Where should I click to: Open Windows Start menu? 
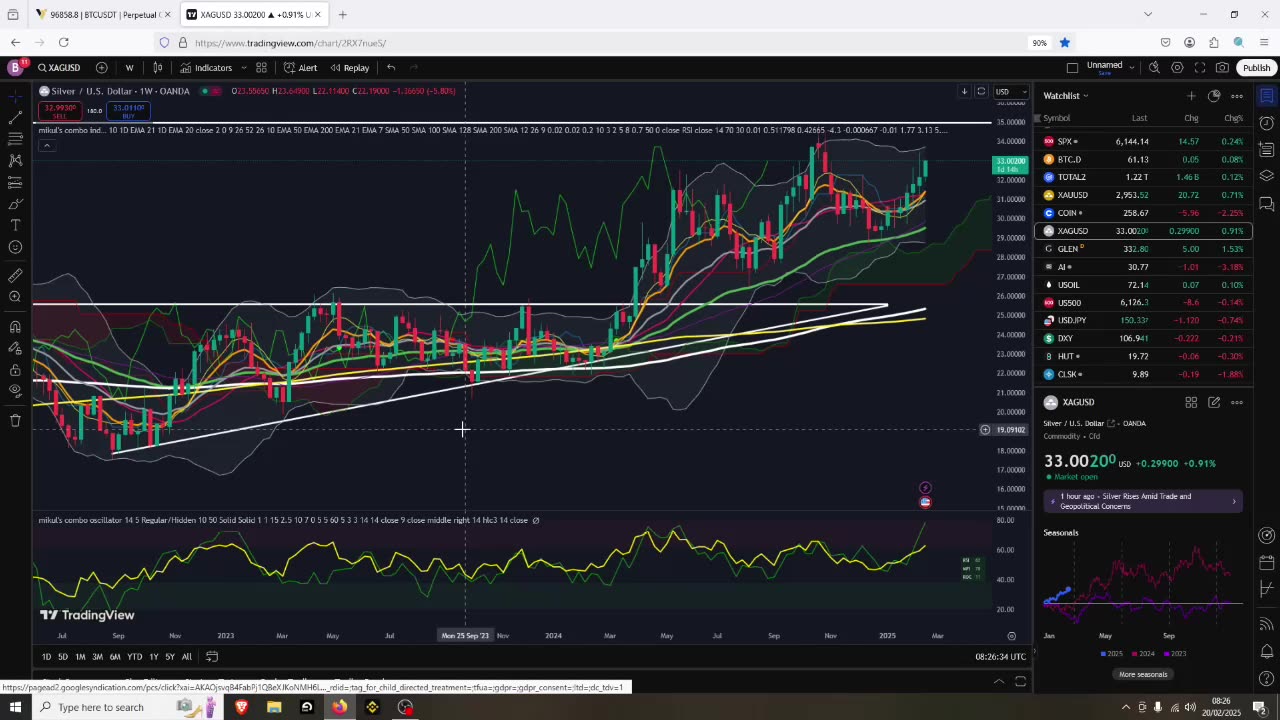click(x=15, y=707)
